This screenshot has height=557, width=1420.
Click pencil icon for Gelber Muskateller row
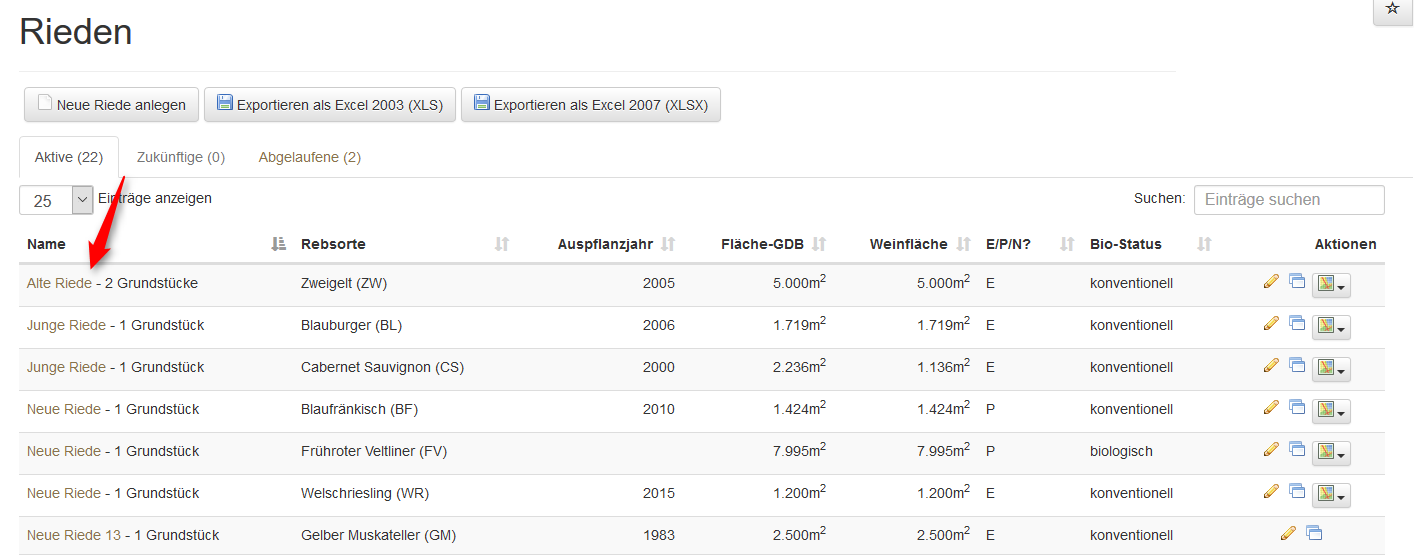(x=1288, y=534)
